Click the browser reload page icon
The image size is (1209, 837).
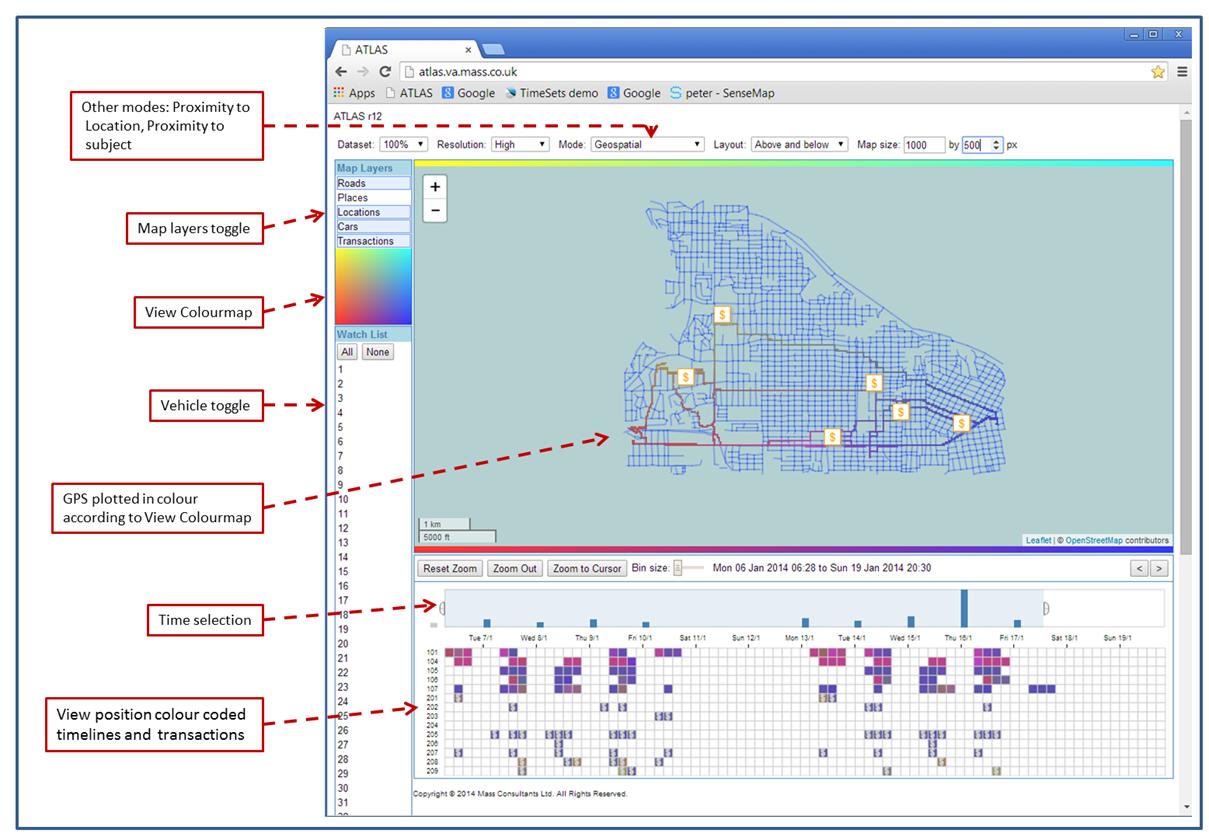[385, 72]
